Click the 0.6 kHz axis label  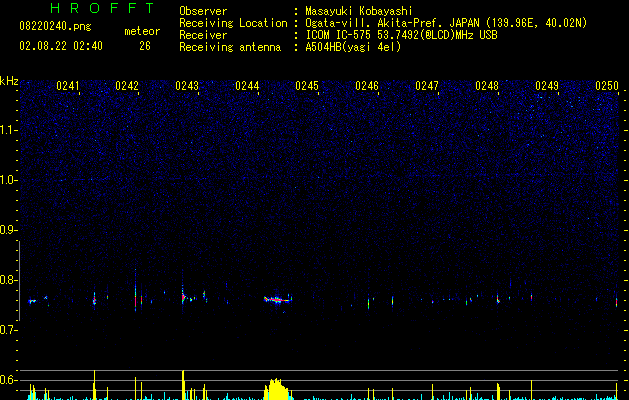(8, 380)
